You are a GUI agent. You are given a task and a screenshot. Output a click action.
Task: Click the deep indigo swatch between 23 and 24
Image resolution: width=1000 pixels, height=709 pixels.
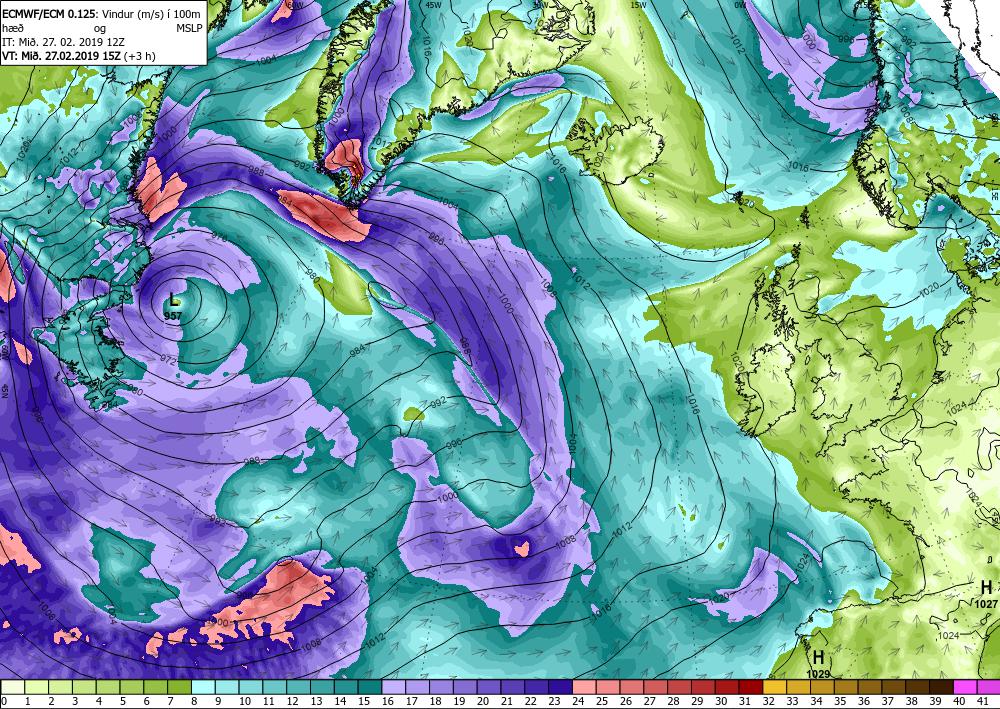point(561,687)
